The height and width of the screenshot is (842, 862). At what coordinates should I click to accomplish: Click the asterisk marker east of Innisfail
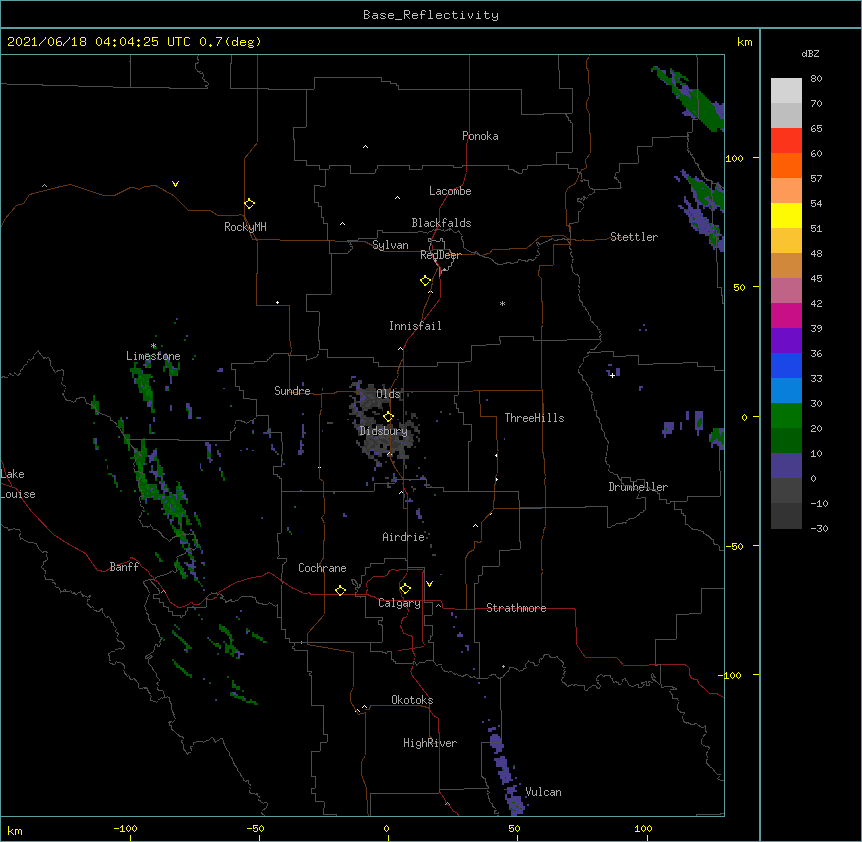tap(502, 303)
